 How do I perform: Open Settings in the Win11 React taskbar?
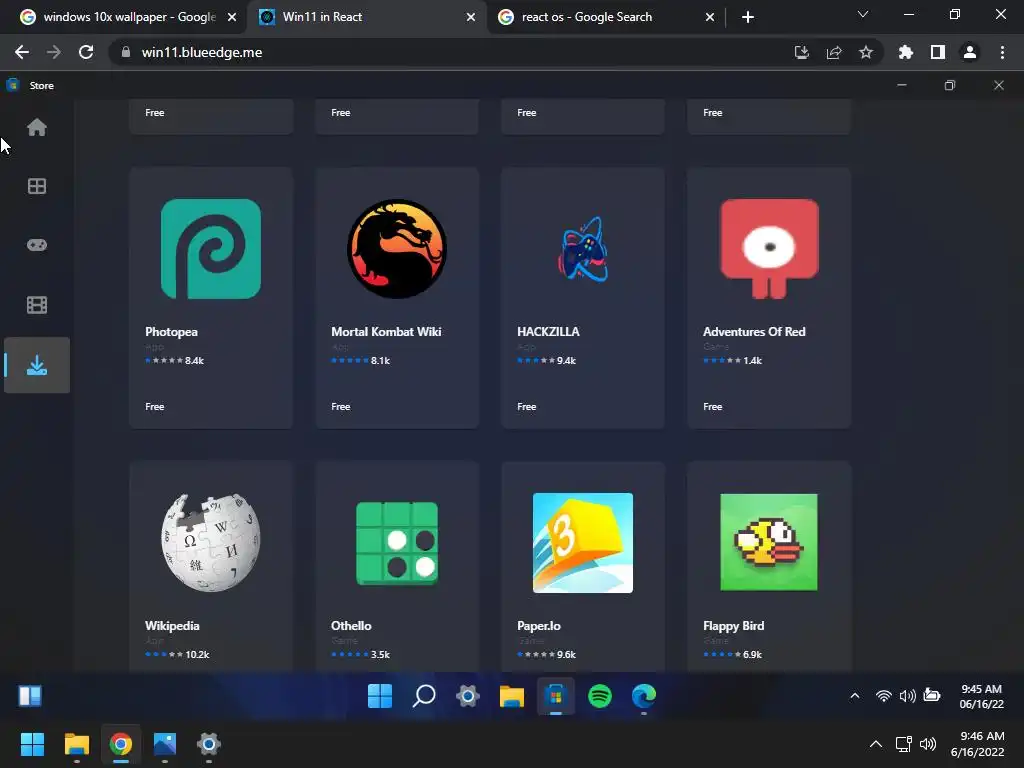[468, 696]
